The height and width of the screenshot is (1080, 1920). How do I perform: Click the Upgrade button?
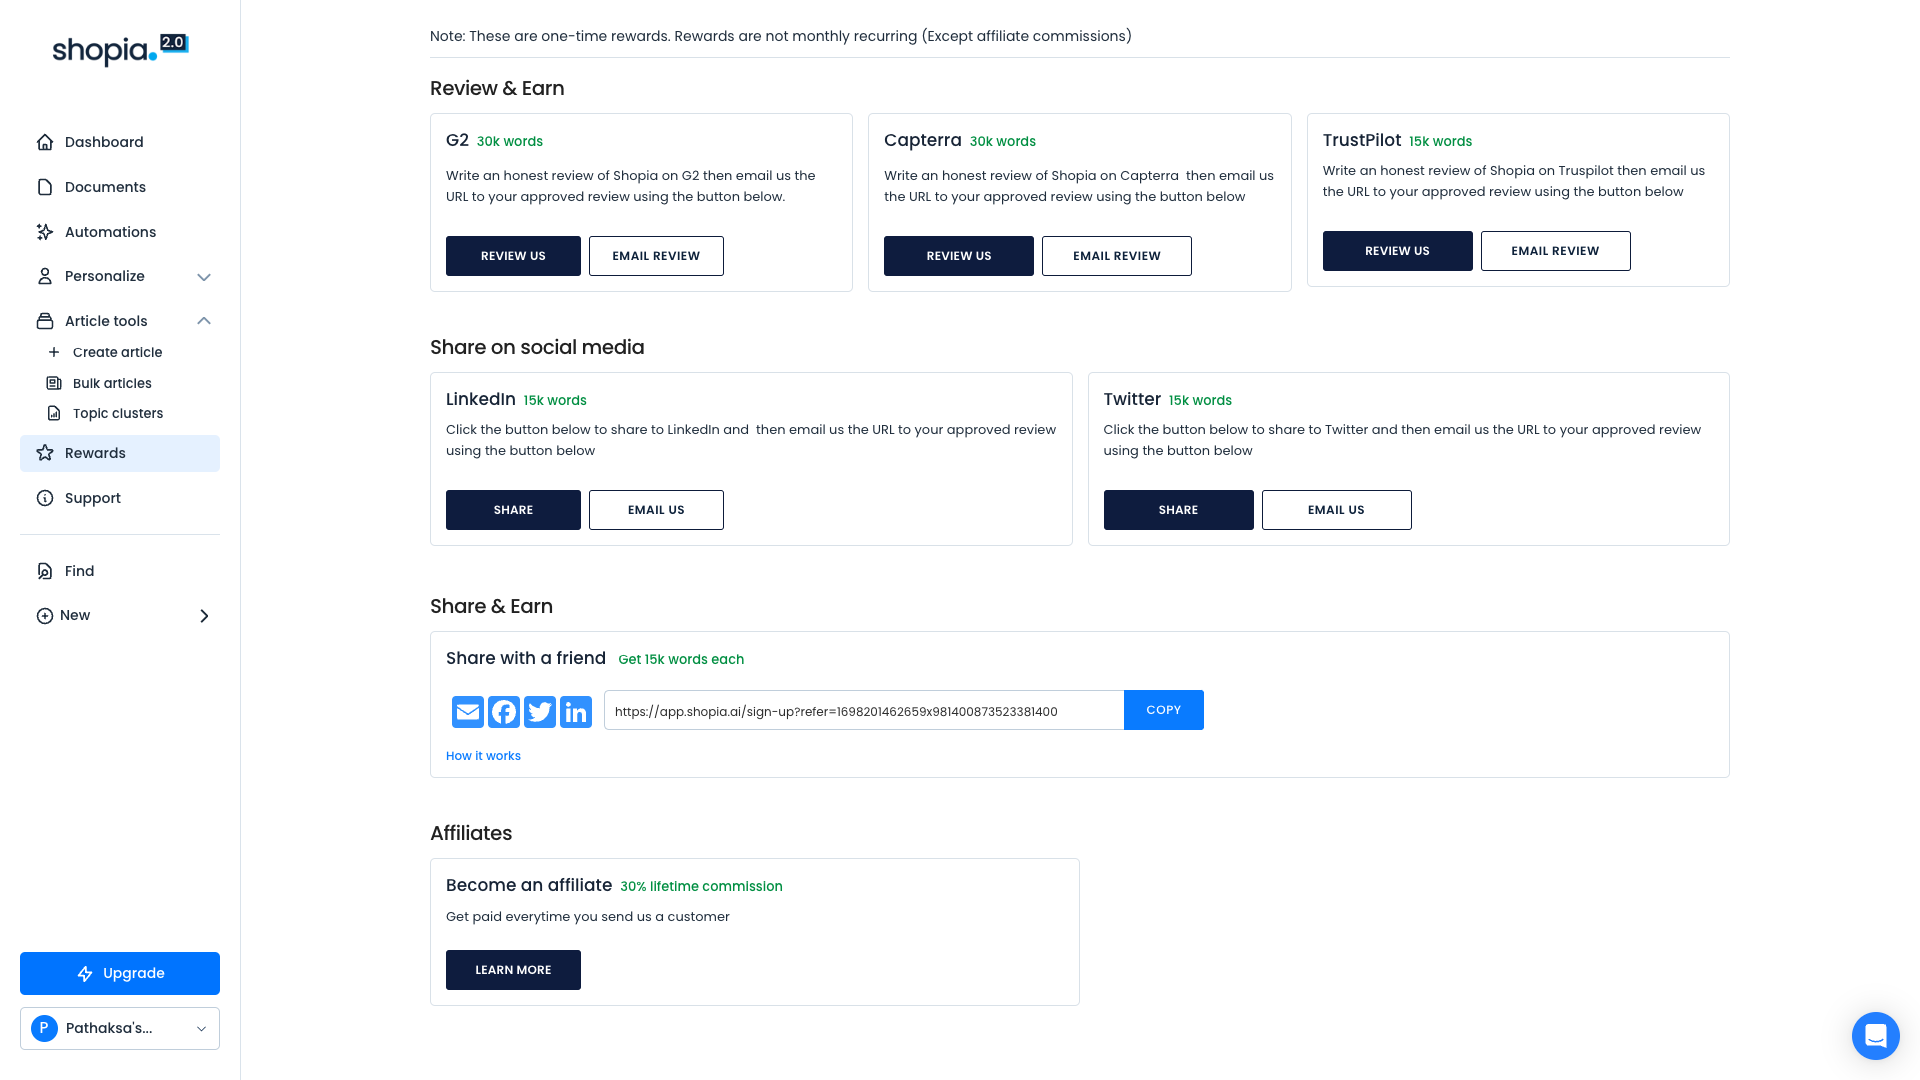tap(120, 973)
